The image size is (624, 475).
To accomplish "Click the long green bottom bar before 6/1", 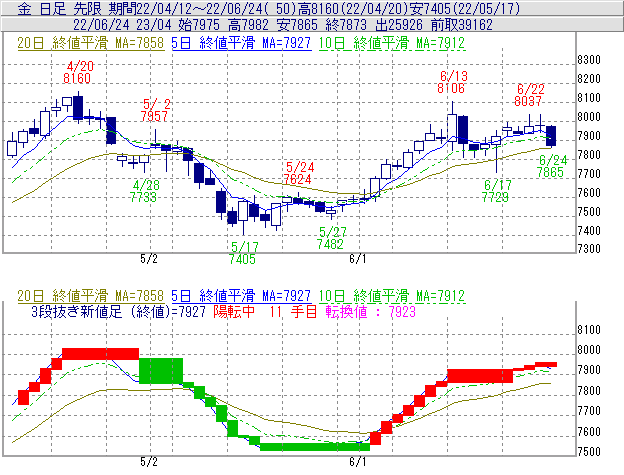I will click(x=315, y=447).
